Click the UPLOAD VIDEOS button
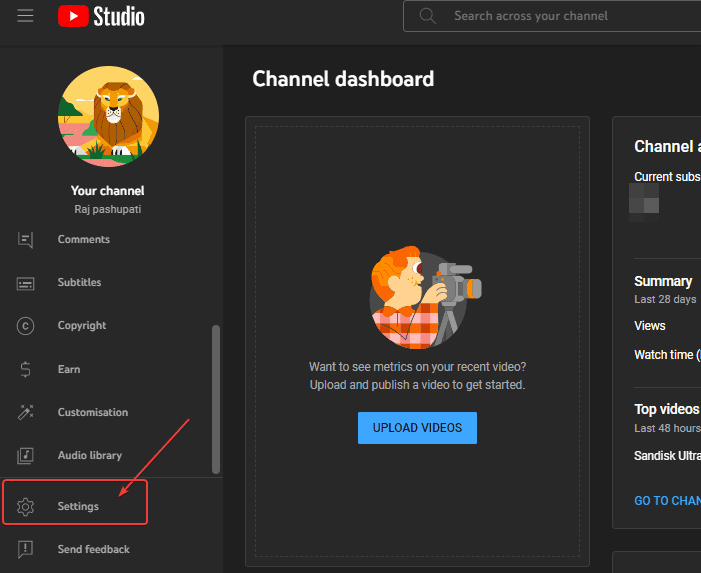The width and height of the screenshot is (701, 573). [417, 428]
